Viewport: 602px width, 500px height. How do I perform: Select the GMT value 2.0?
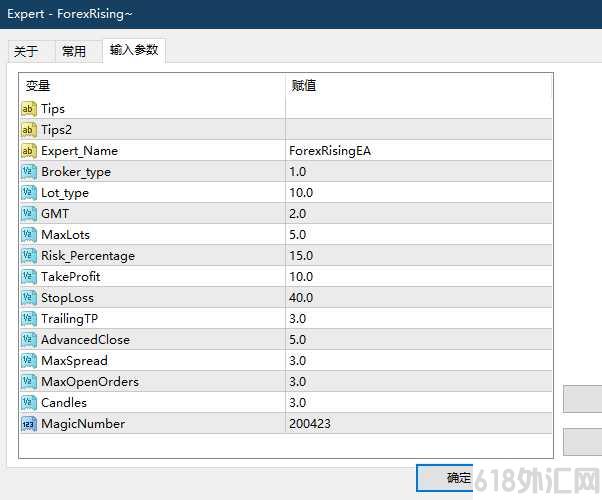coord(298,214)
